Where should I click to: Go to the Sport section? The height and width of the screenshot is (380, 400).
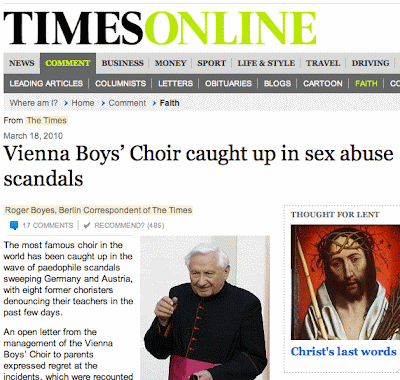coord(211,63)
